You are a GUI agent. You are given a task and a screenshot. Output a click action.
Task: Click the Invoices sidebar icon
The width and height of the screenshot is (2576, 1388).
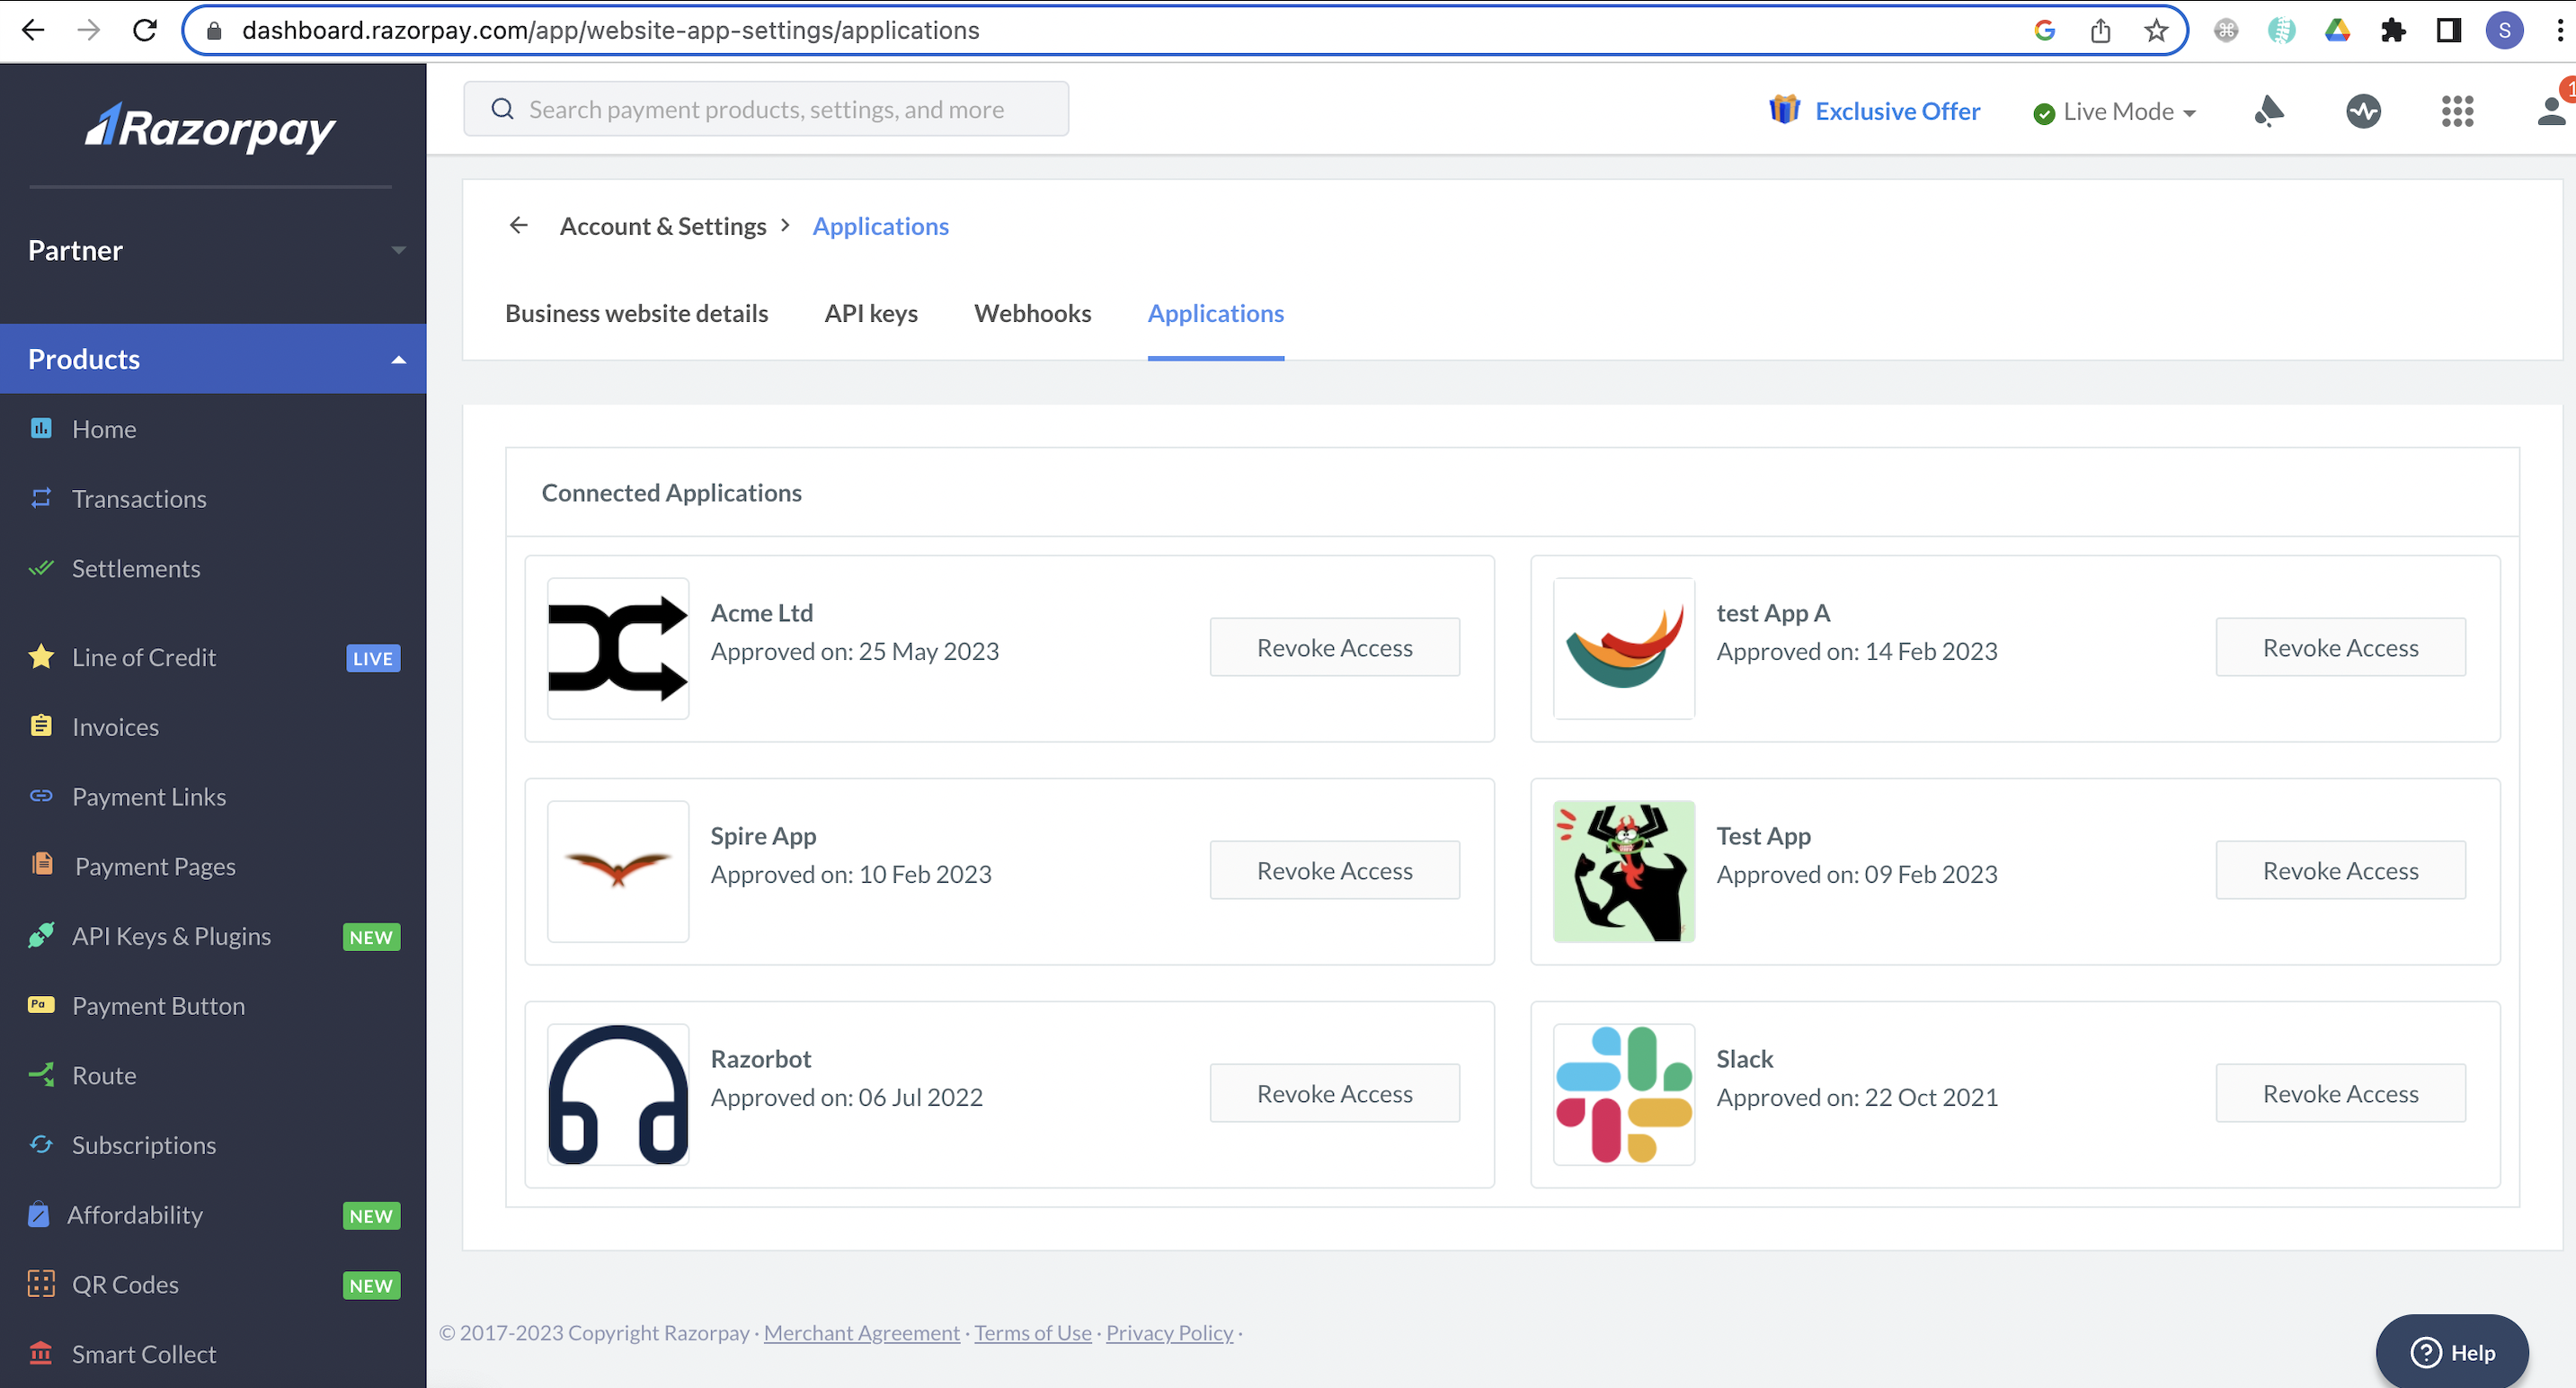43,725
